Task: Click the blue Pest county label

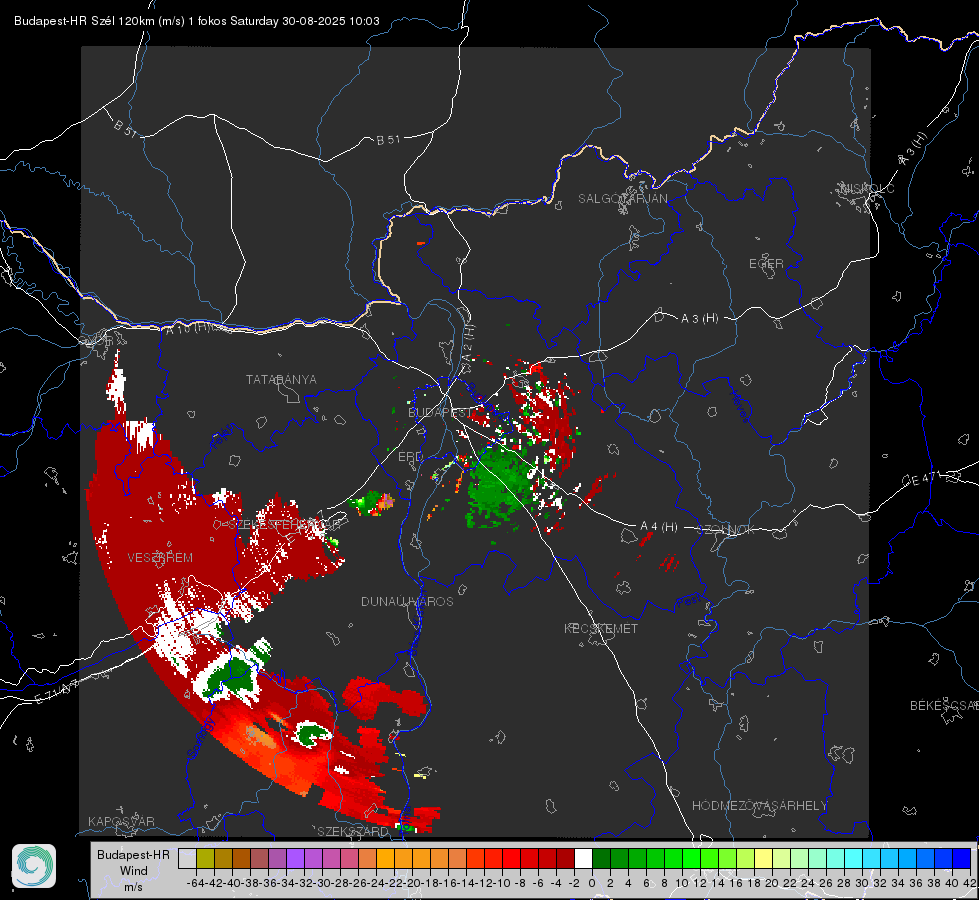Action: (689, 603)
